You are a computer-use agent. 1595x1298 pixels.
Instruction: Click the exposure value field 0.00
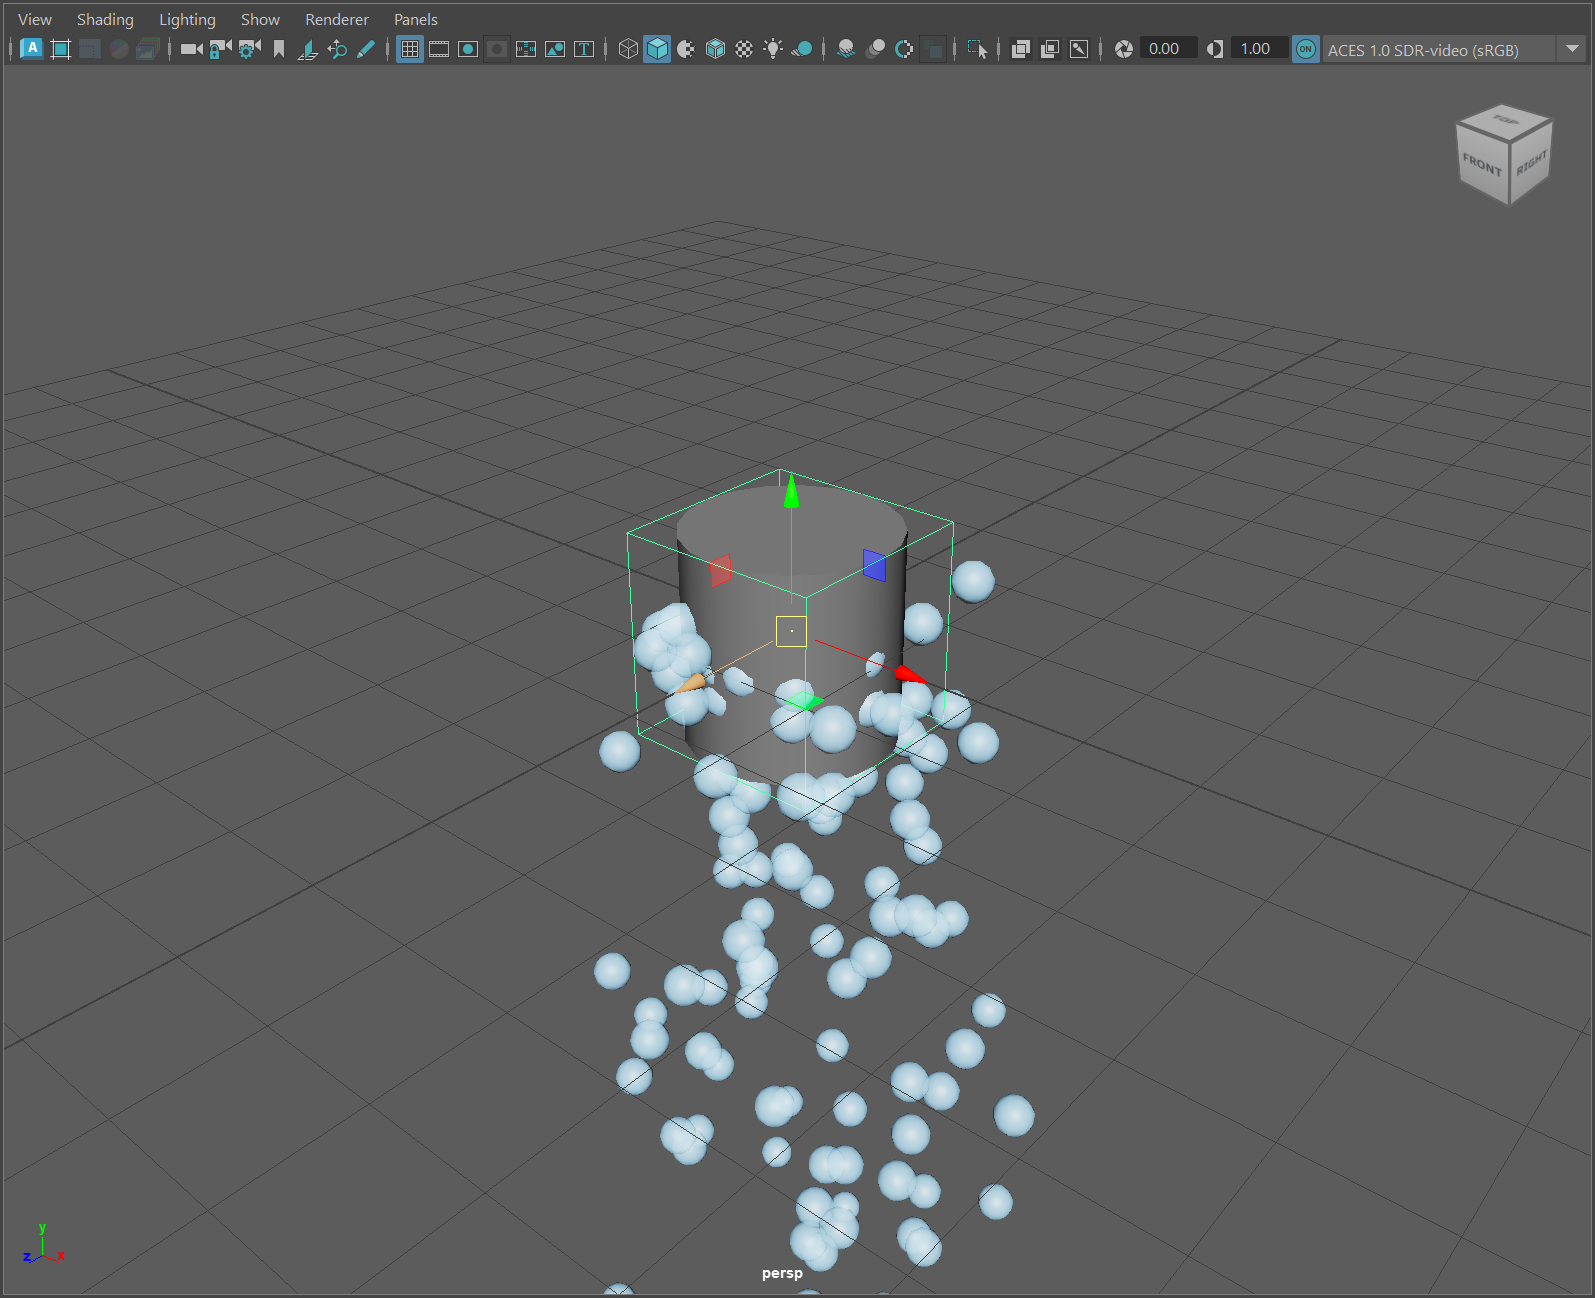[x=1167, y=49]
